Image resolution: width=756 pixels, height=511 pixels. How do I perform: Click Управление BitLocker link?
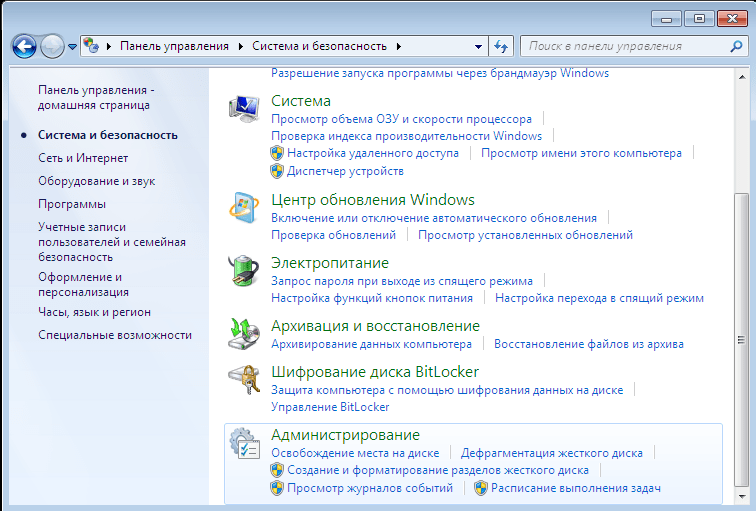pos(330,407)
